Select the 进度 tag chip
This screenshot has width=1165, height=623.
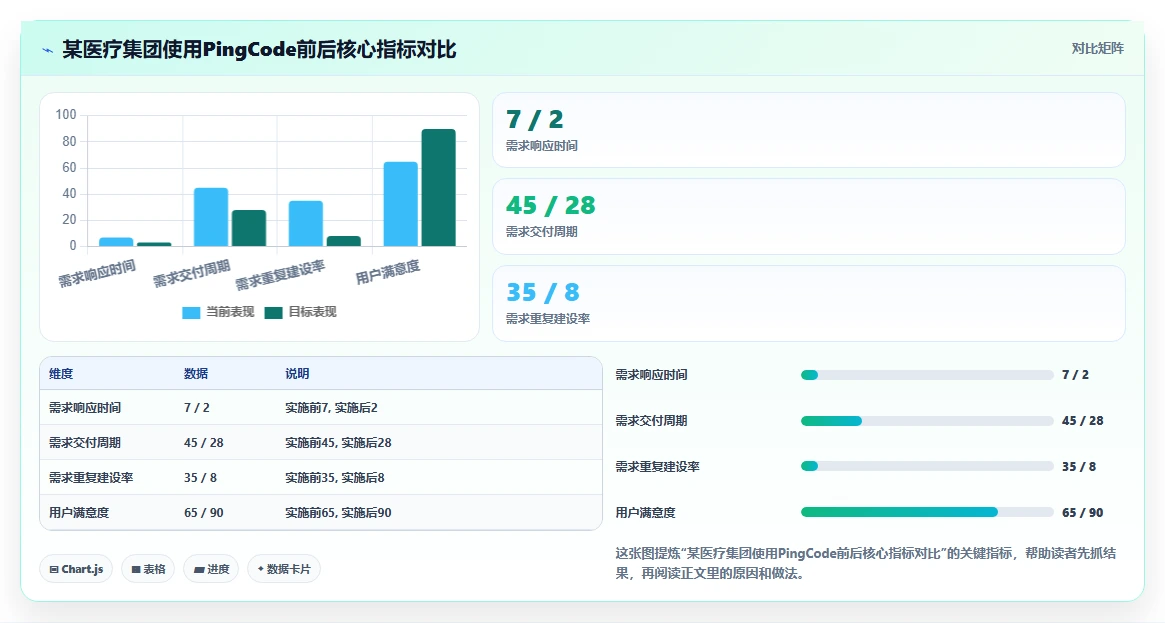211,569
